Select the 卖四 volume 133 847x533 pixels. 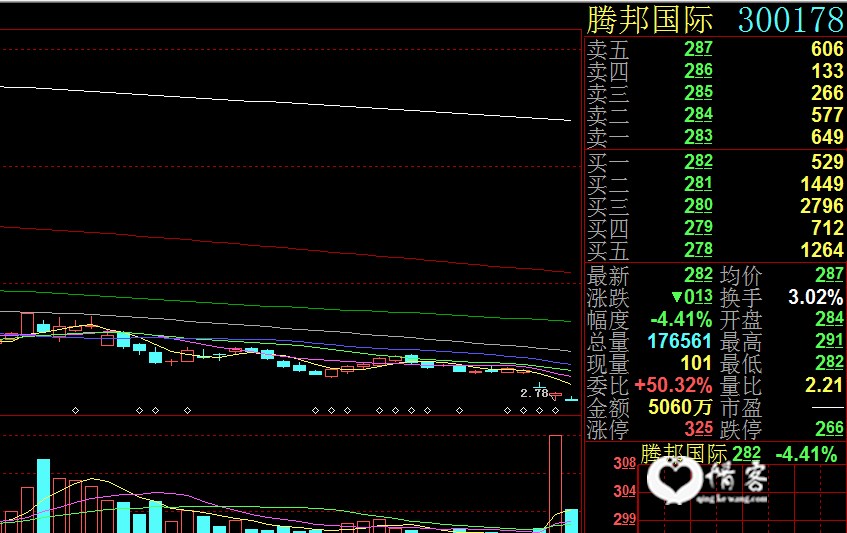pos(827,71)
